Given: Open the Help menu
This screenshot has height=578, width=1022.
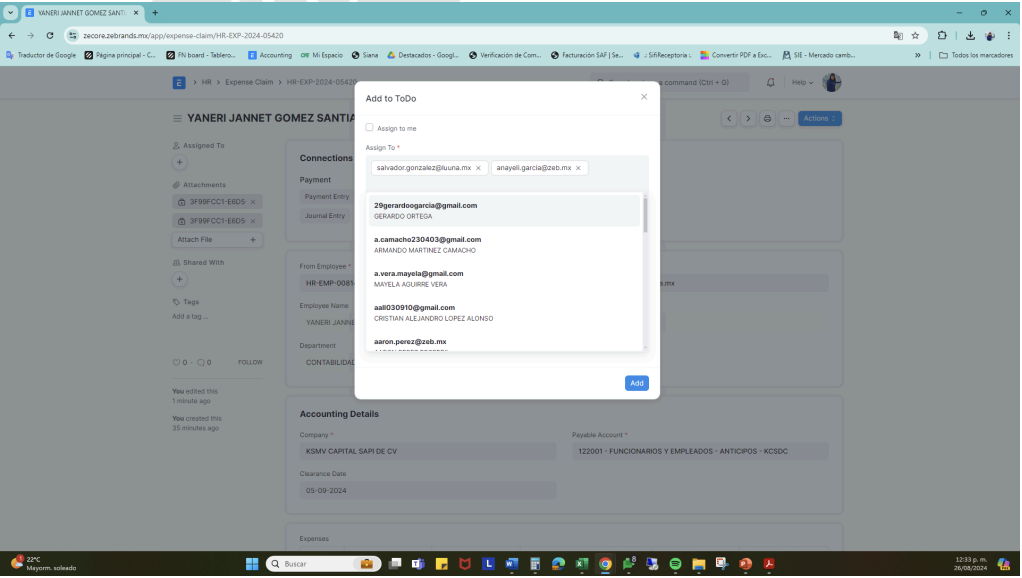Looking at the screenshot, I should click(x=803, y=82).
